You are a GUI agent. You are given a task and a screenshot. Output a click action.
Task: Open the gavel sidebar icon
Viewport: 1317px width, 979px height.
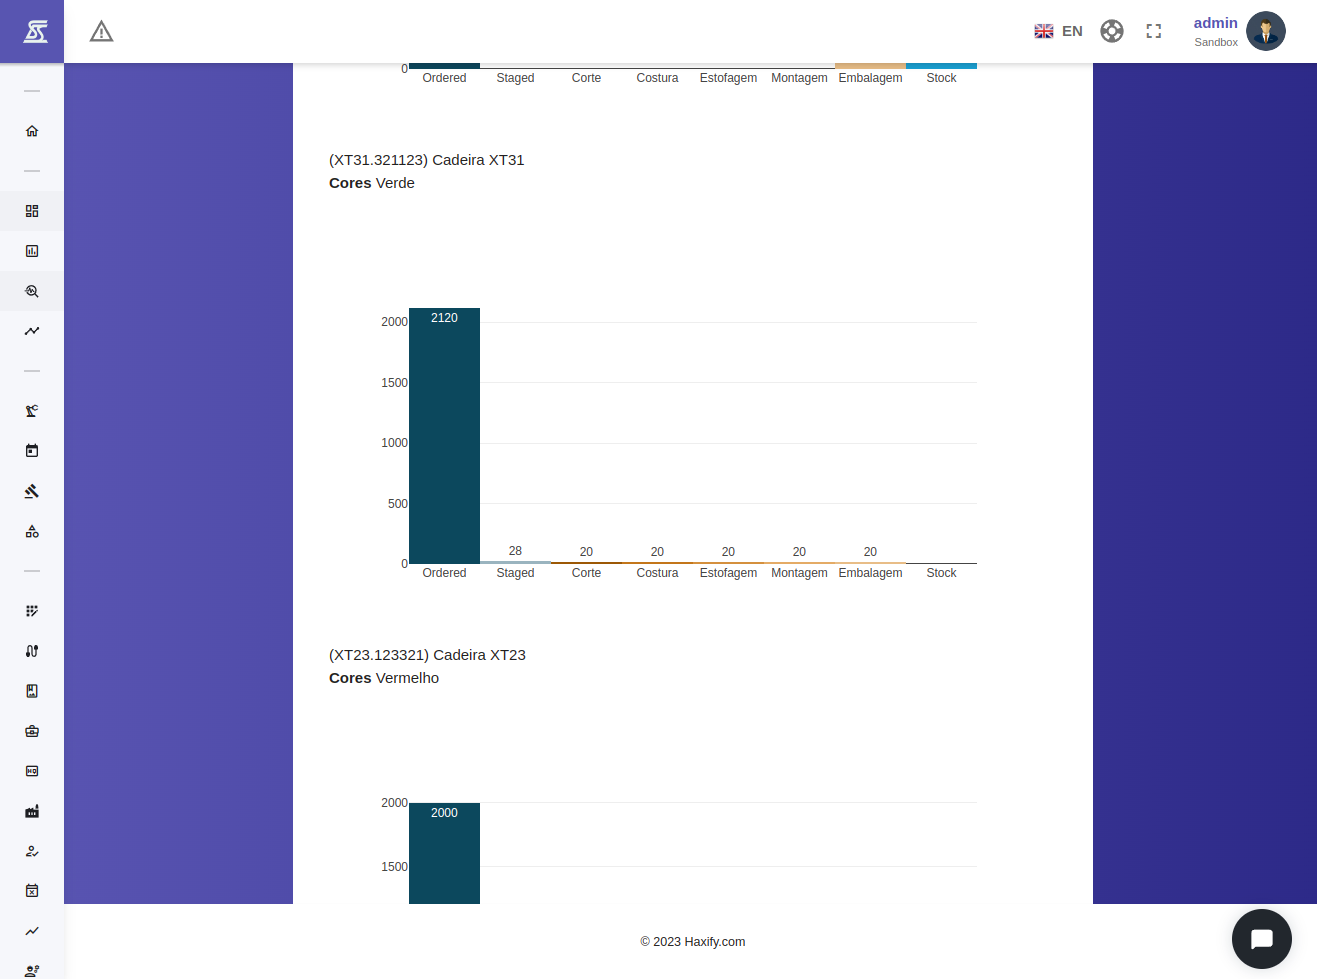[32, 491]
